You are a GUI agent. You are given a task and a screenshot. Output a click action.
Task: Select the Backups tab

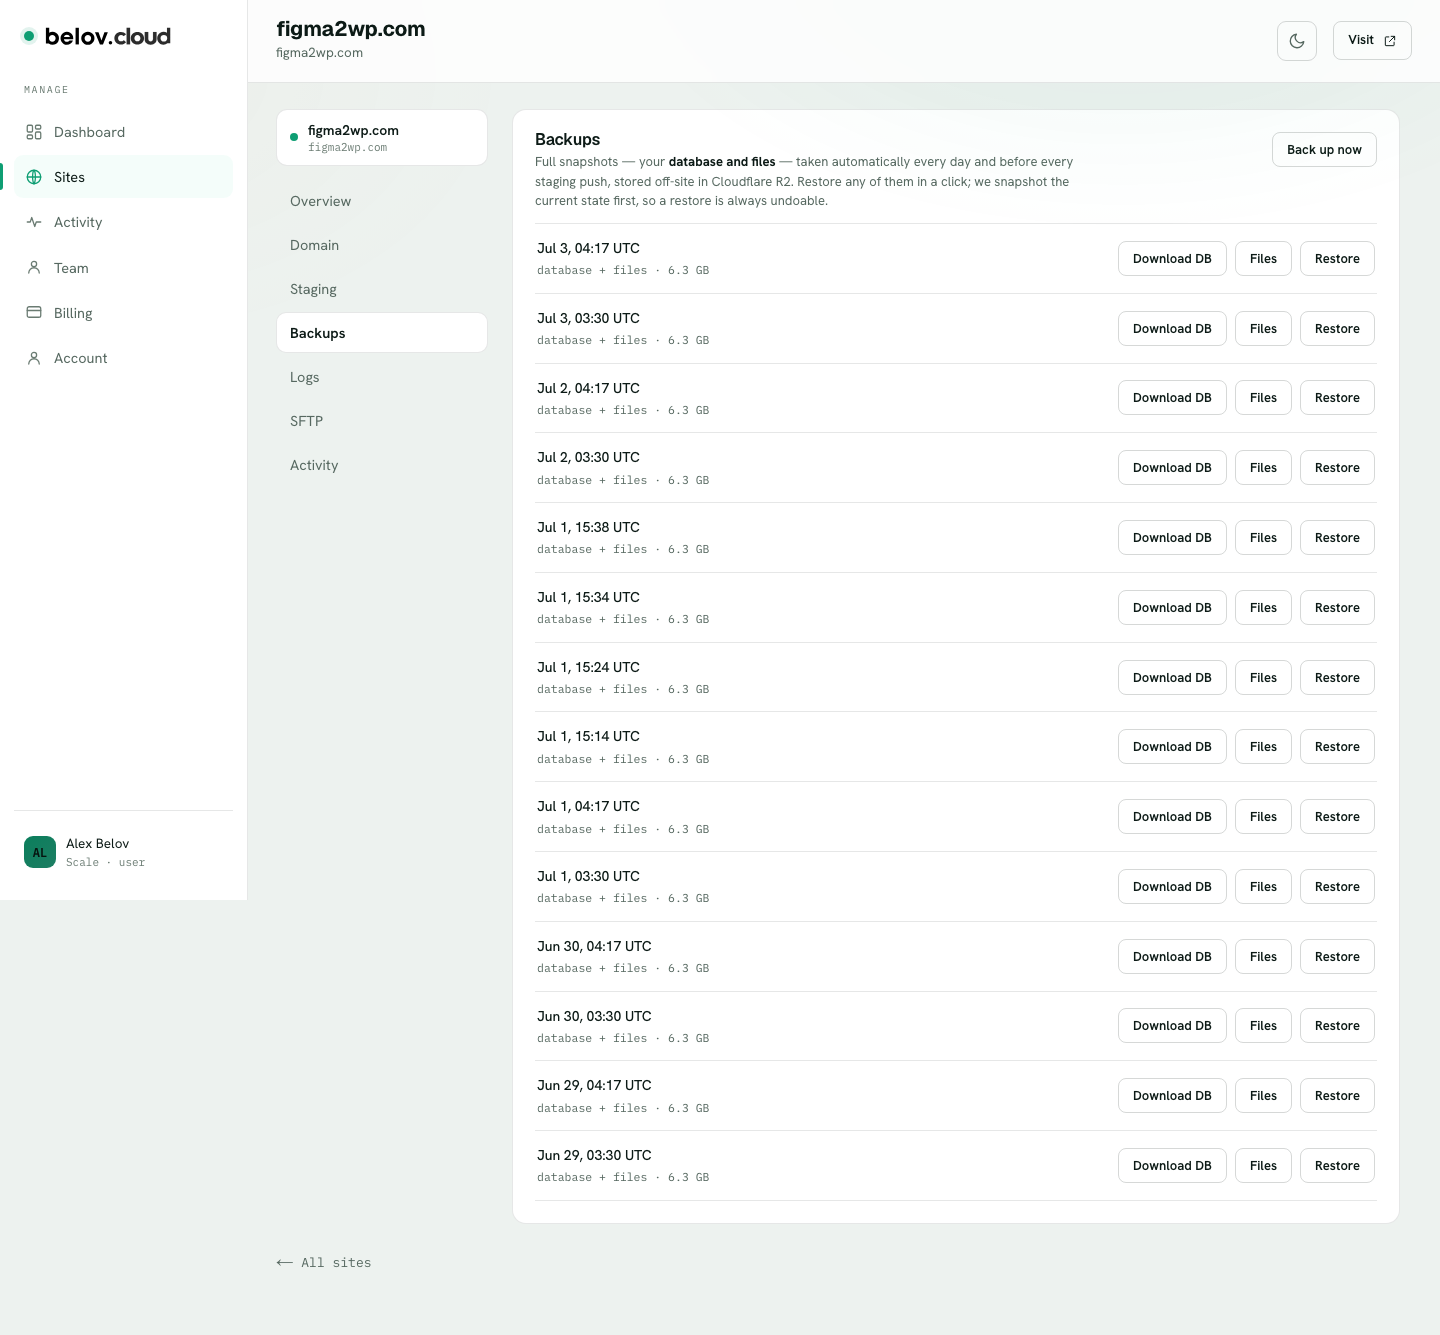[382, 333]
